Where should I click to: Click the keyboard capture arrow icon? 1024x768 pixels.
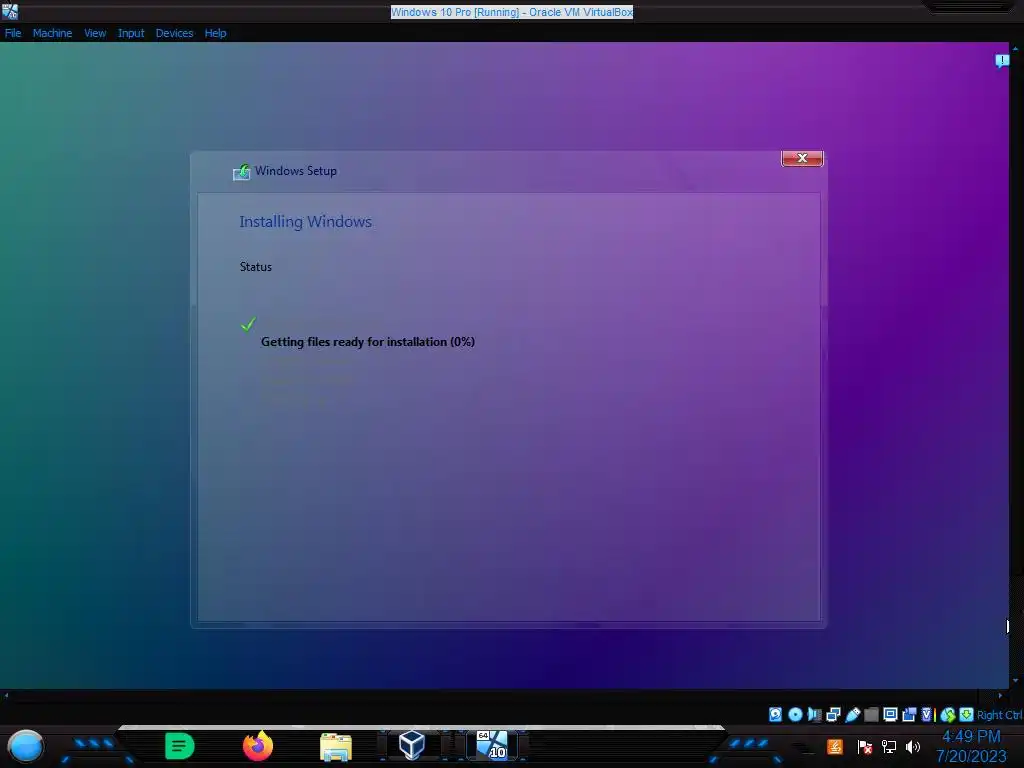pyautogui.click(x=967, y=714)
